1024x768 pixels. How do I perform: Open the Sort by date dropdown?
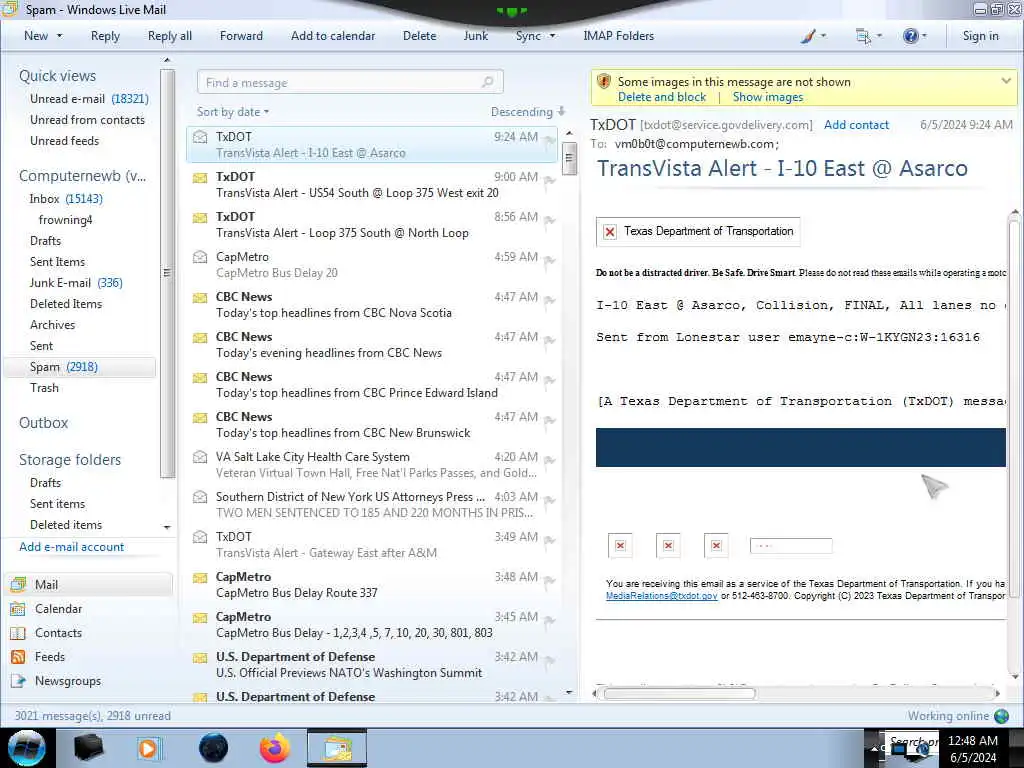(232, 112)
